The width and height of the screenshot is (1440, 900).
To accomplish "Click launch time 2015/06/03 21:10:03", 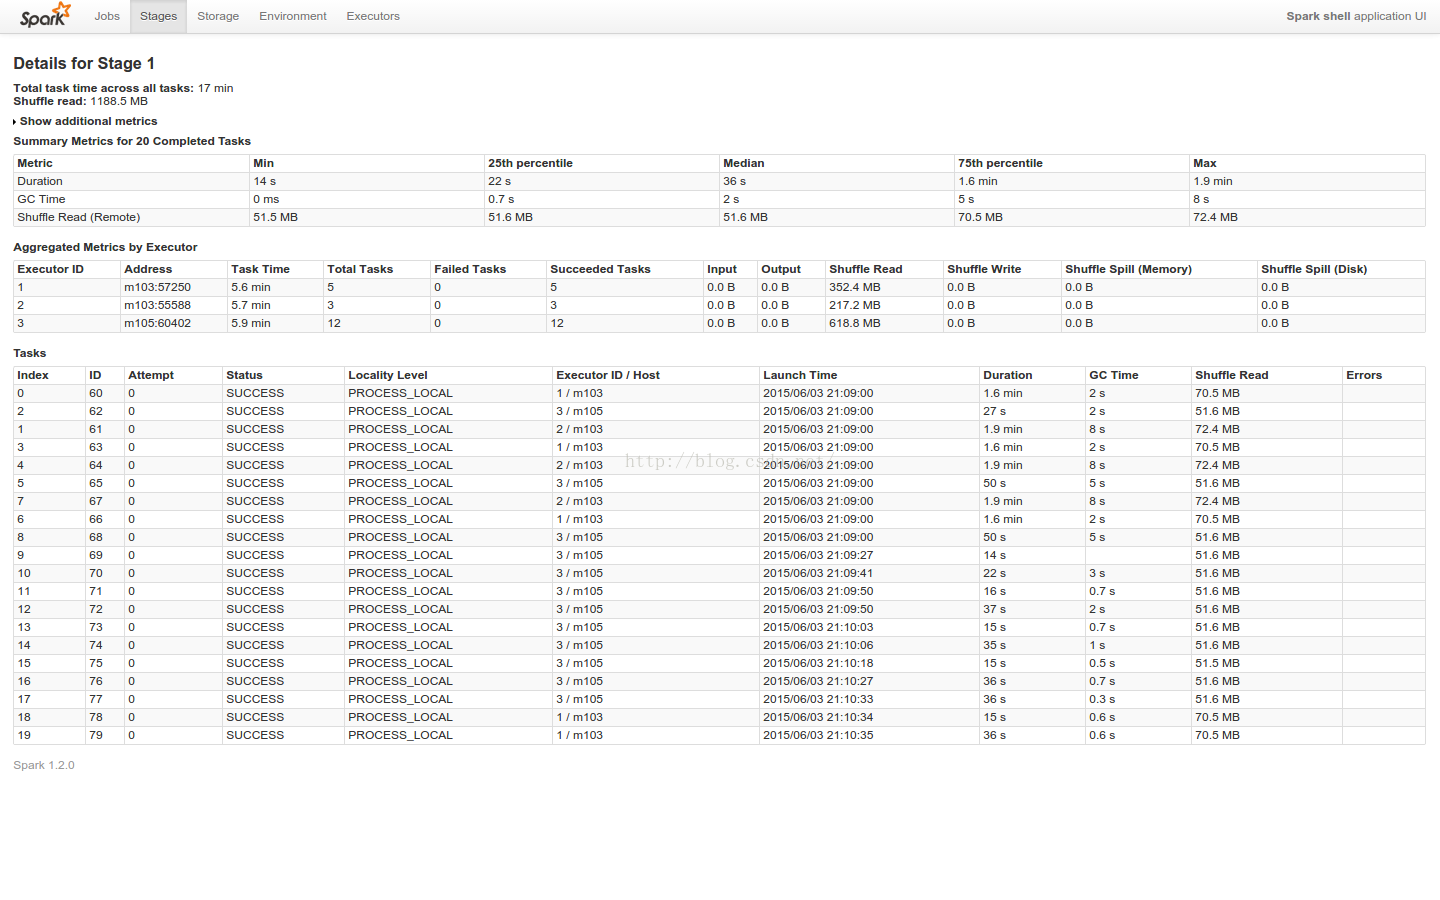I will (x=818, y=627).
